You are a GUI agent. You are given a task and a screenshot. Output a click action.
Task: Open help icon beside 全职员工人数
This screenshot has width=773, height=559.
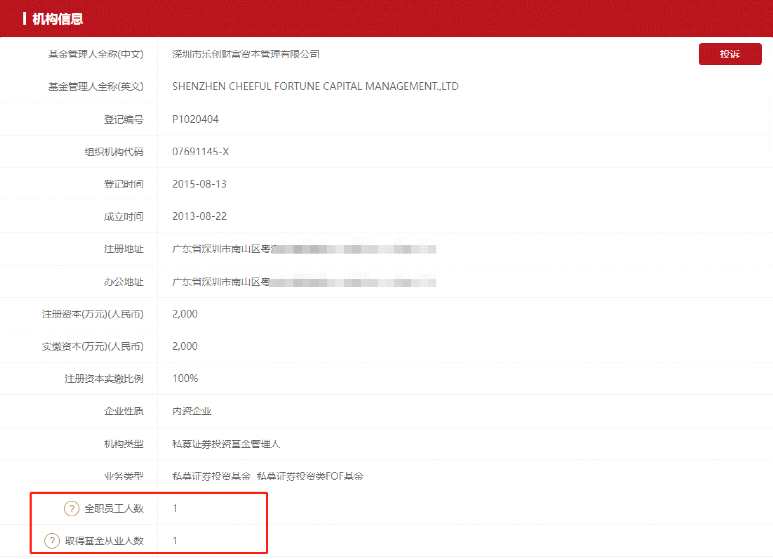pos(71,508)
